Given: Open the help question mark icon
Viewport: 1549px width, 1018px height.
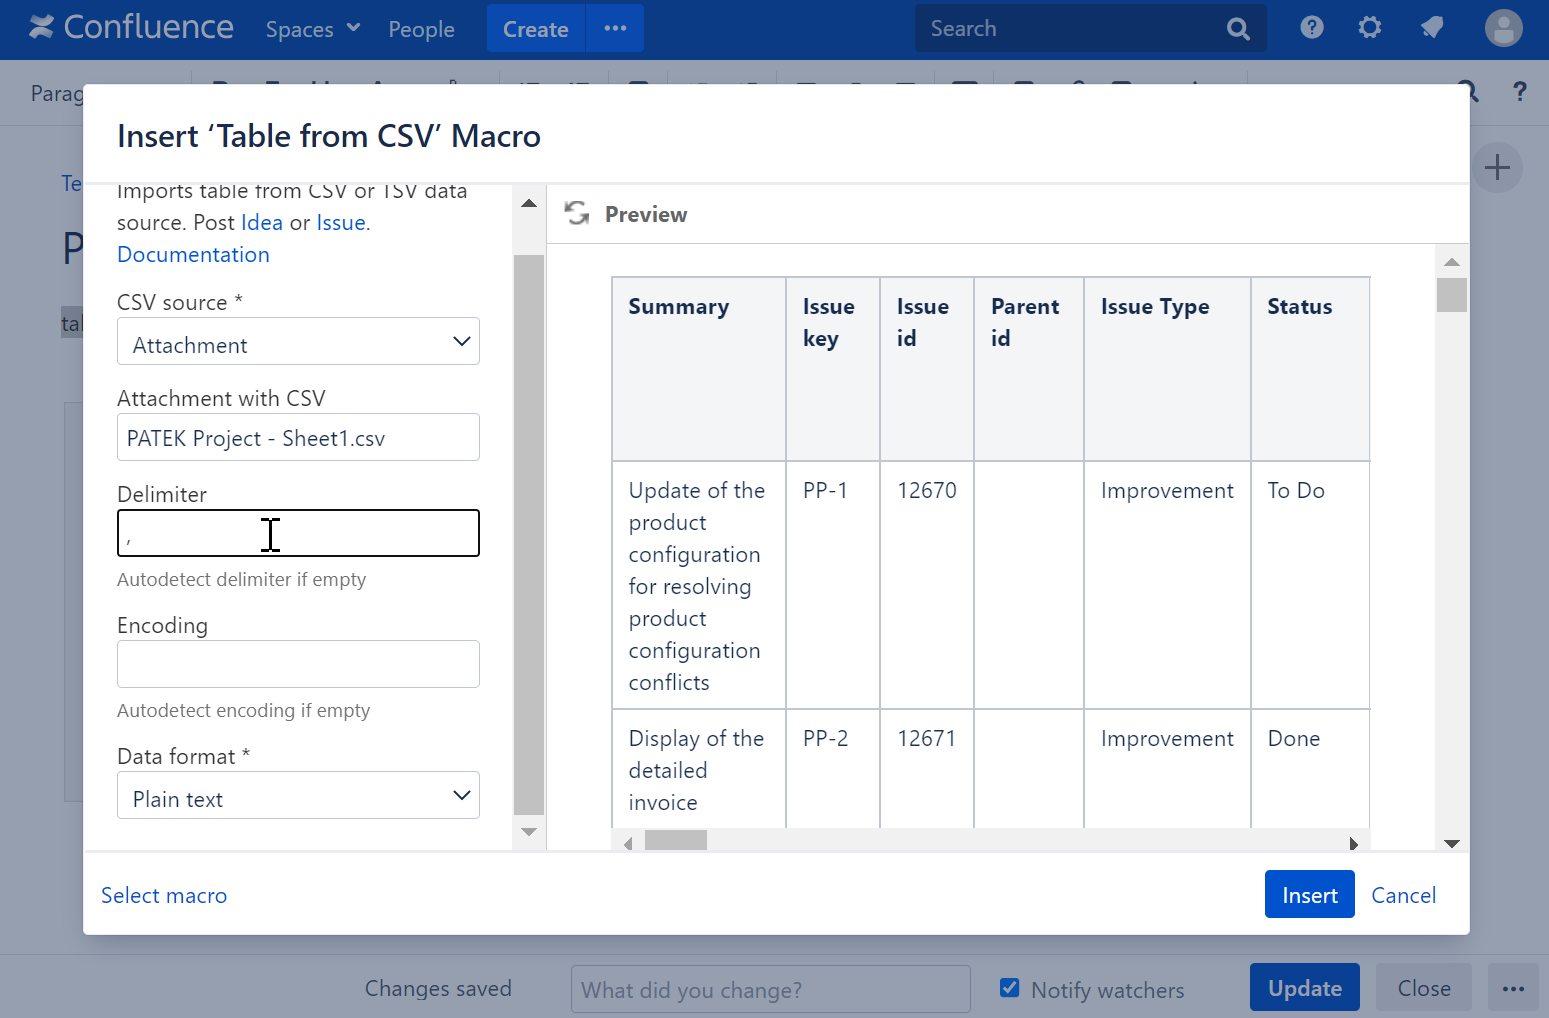Looking at the screenshot, I should pyautogui.click(x=1311, y=28).
